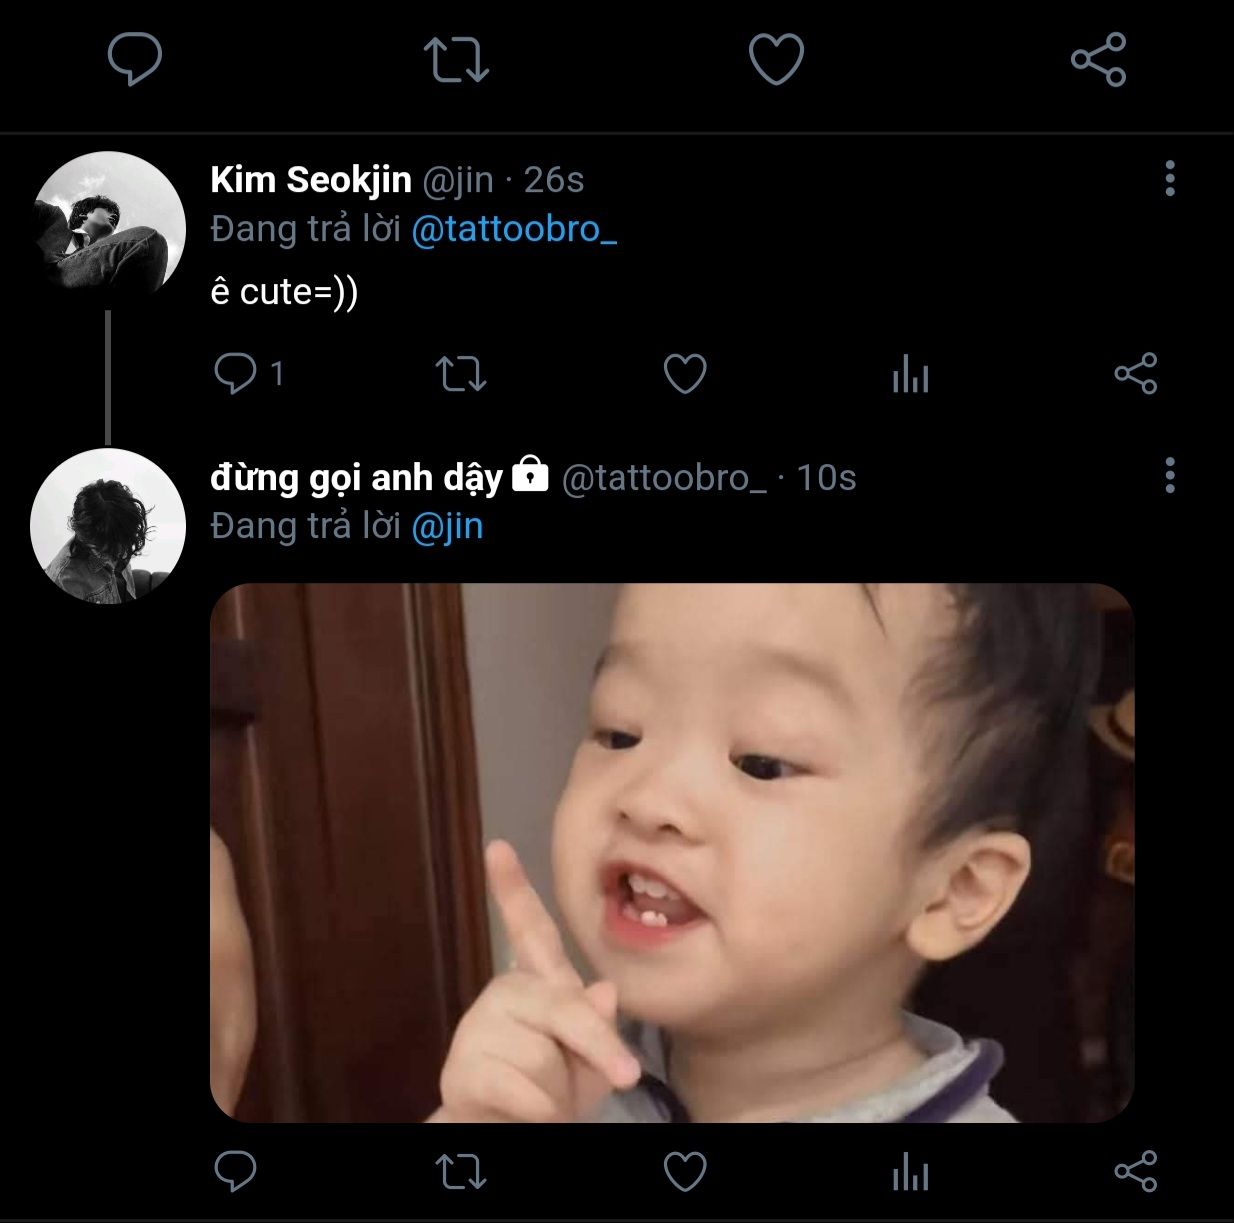1234x1223 pixels.
Task: Like the baby photo tweet
Action: pyautogui.click(x=685, y=1171)
